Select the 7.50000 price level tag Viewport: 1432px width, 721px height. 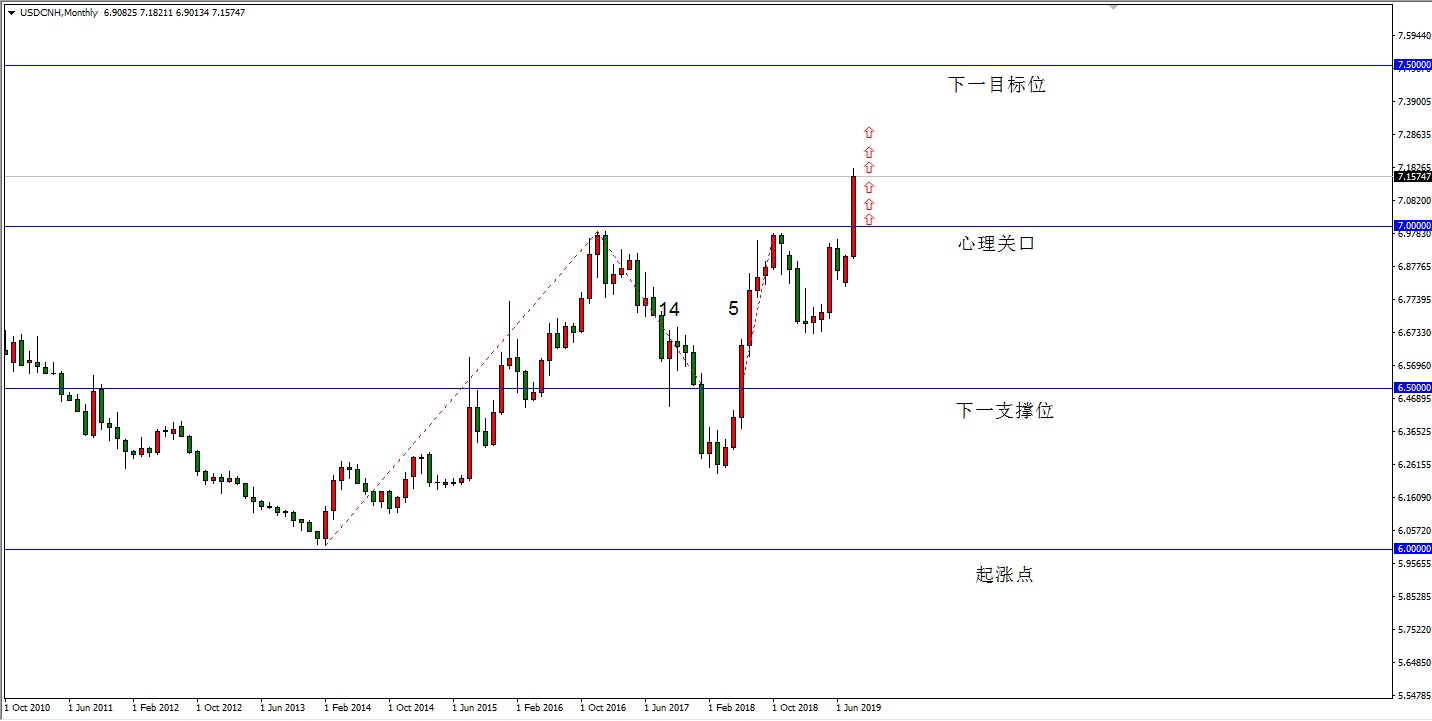click(1412, 65)
